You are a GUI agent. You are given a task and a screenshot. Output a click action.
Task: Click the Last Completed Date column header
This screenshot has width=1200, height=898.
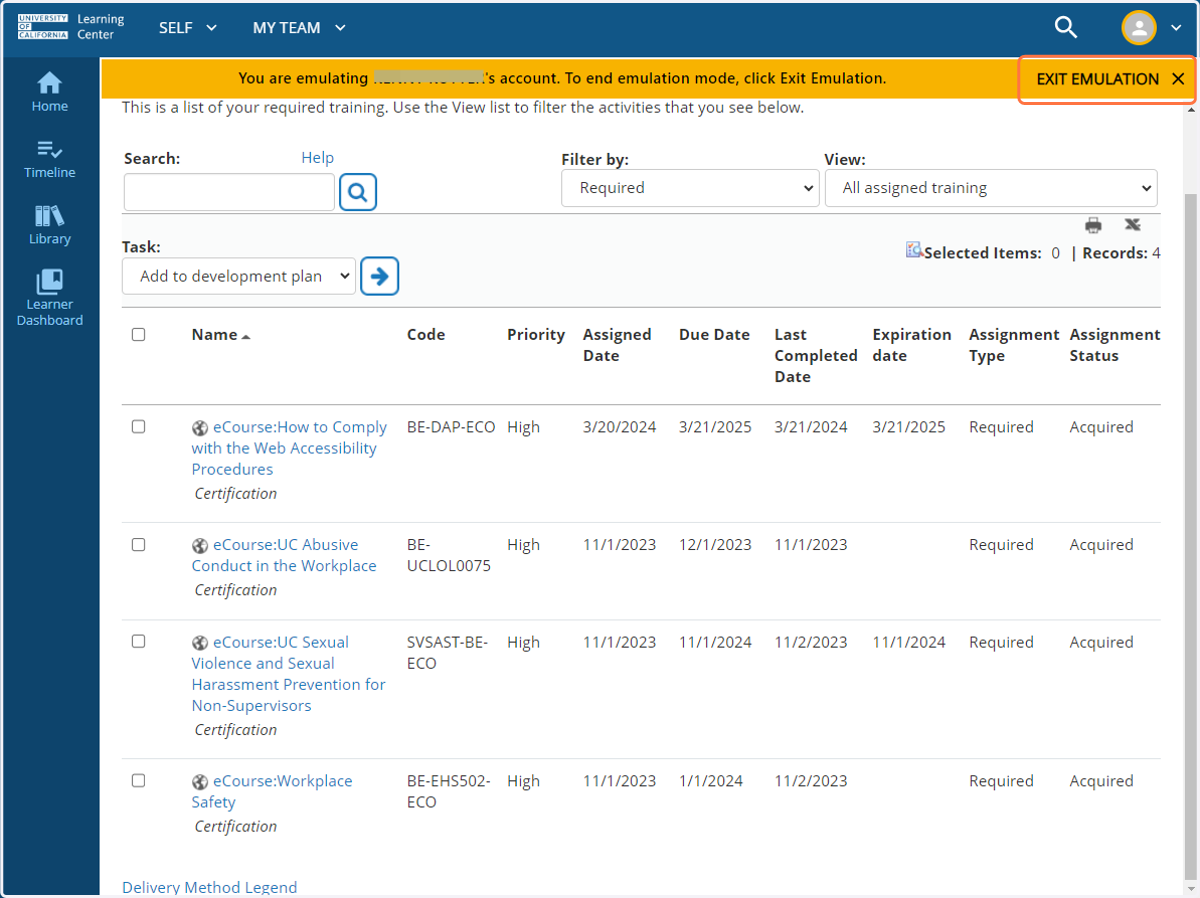coord(816,356)
